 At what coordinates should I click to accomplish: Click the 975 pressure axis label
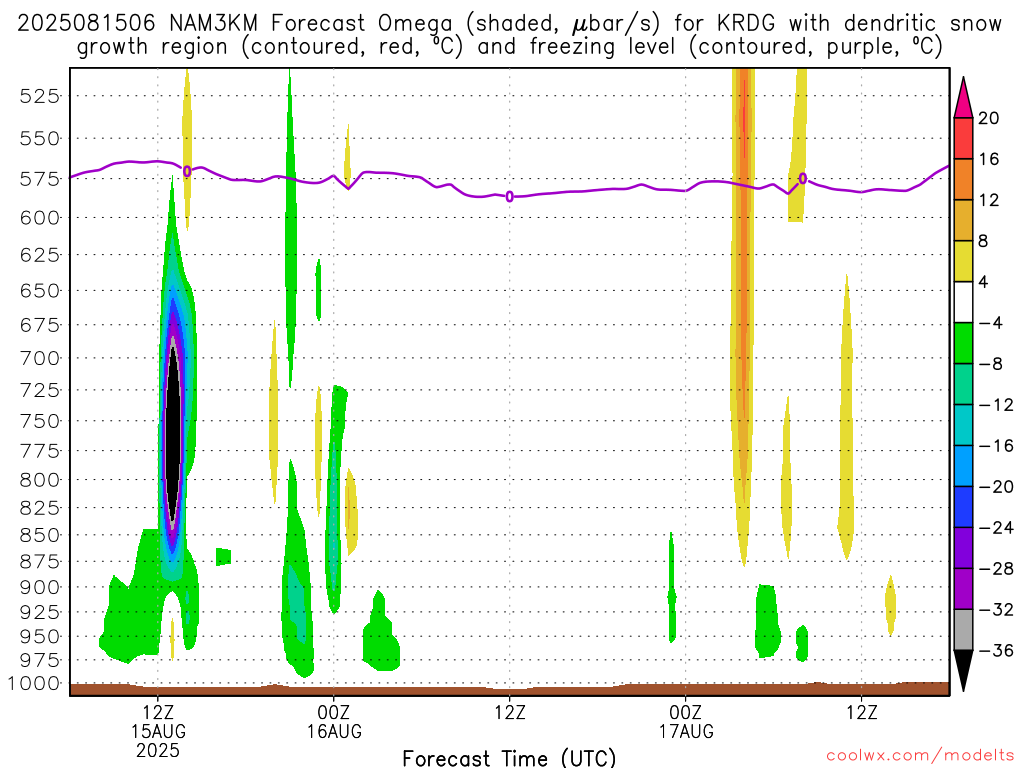coord(40,660)
